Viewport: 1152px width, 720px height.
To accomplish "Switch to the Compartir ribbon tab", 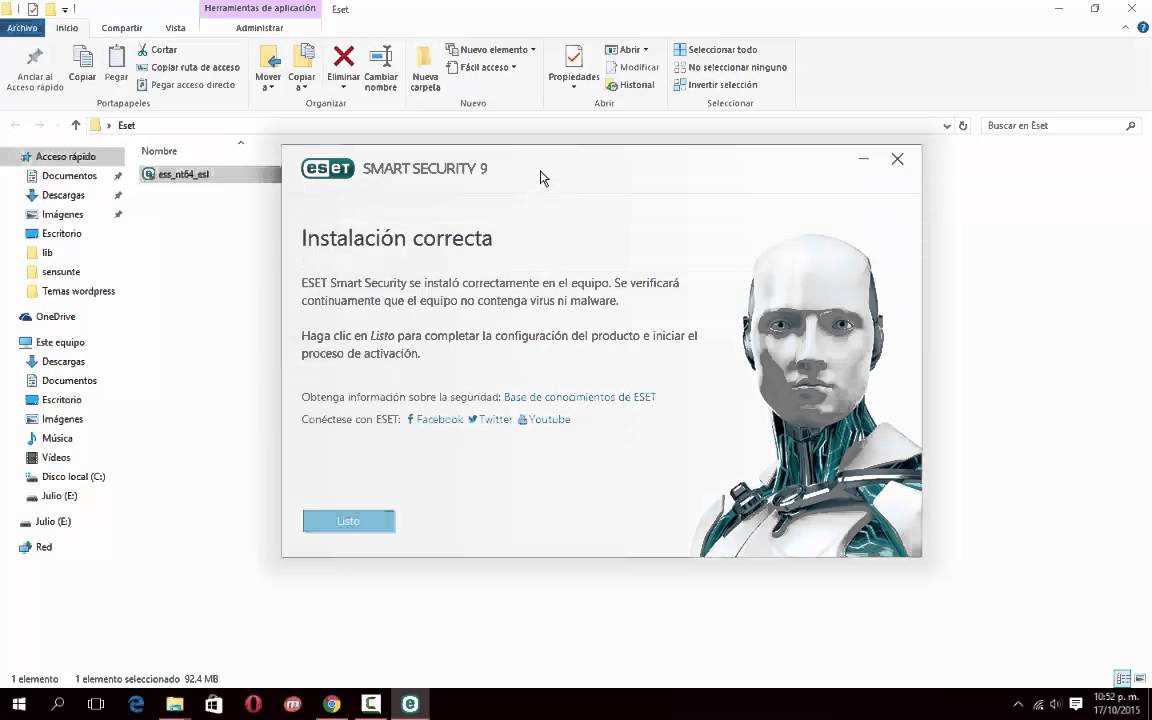I will pos(122,28).
